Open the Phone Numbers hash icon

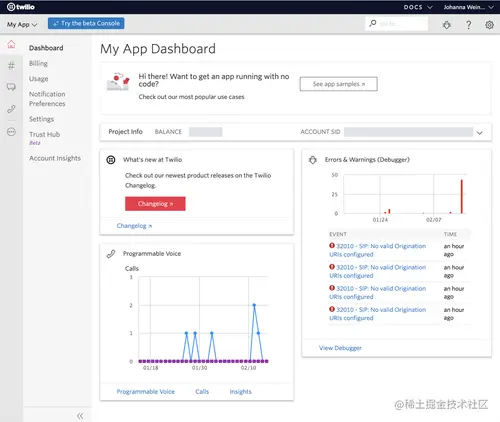[x=11, y=66]
